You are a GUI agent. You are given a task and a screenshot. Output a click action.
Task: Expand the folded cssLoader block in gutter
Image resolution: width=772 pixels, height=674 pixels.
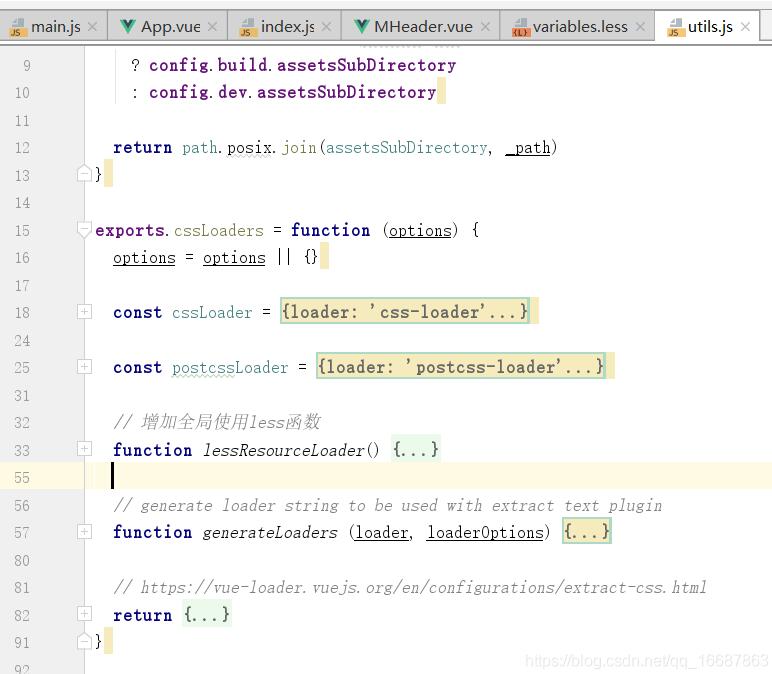85,312
